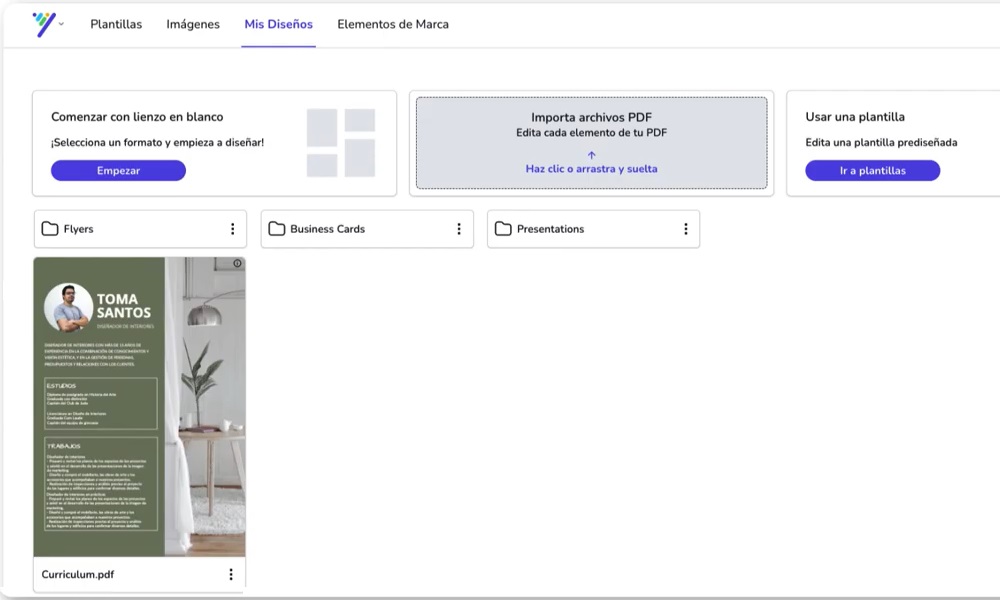The width and height of the screenshot is (1000, 600).
Task: Expand the chevron next to the logo
Action: click(x=63, y=25)
